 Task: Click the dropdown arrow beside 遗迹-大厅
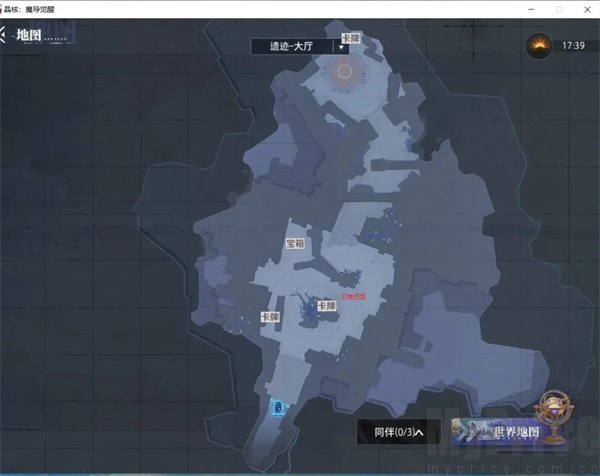[341, 47]
